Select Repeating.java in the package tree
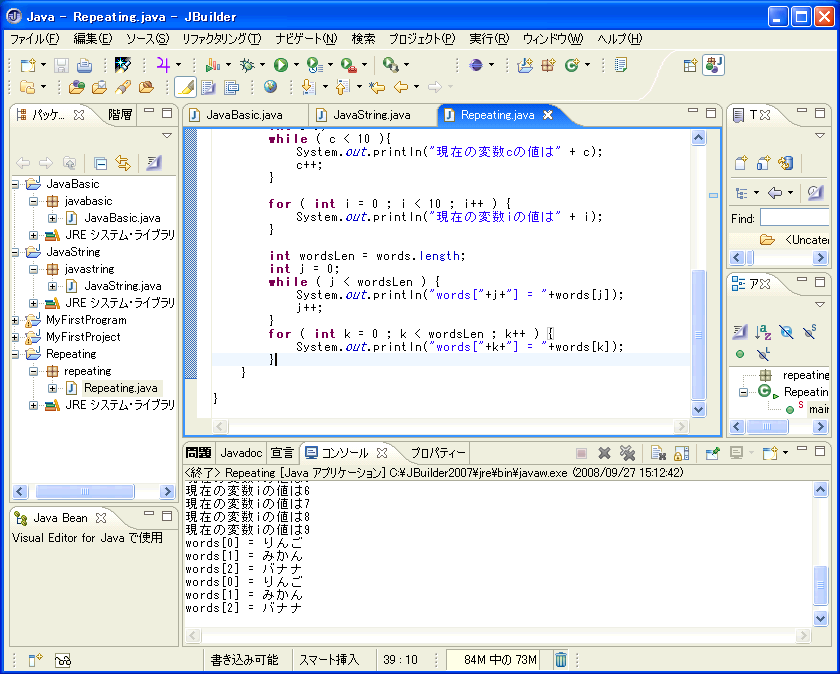 [121, 388]
